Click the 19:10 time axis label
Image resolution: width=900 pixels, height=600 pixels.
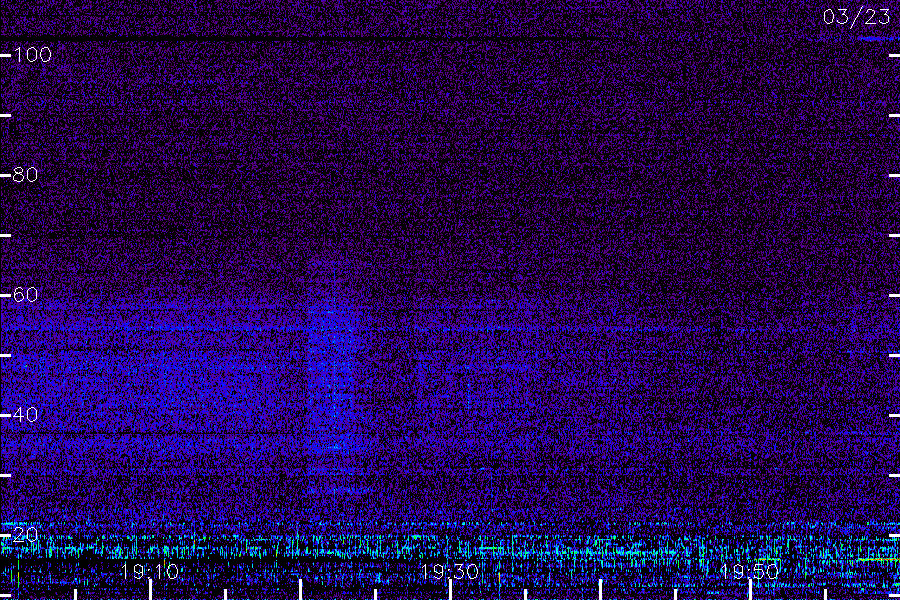click(150, 571)
